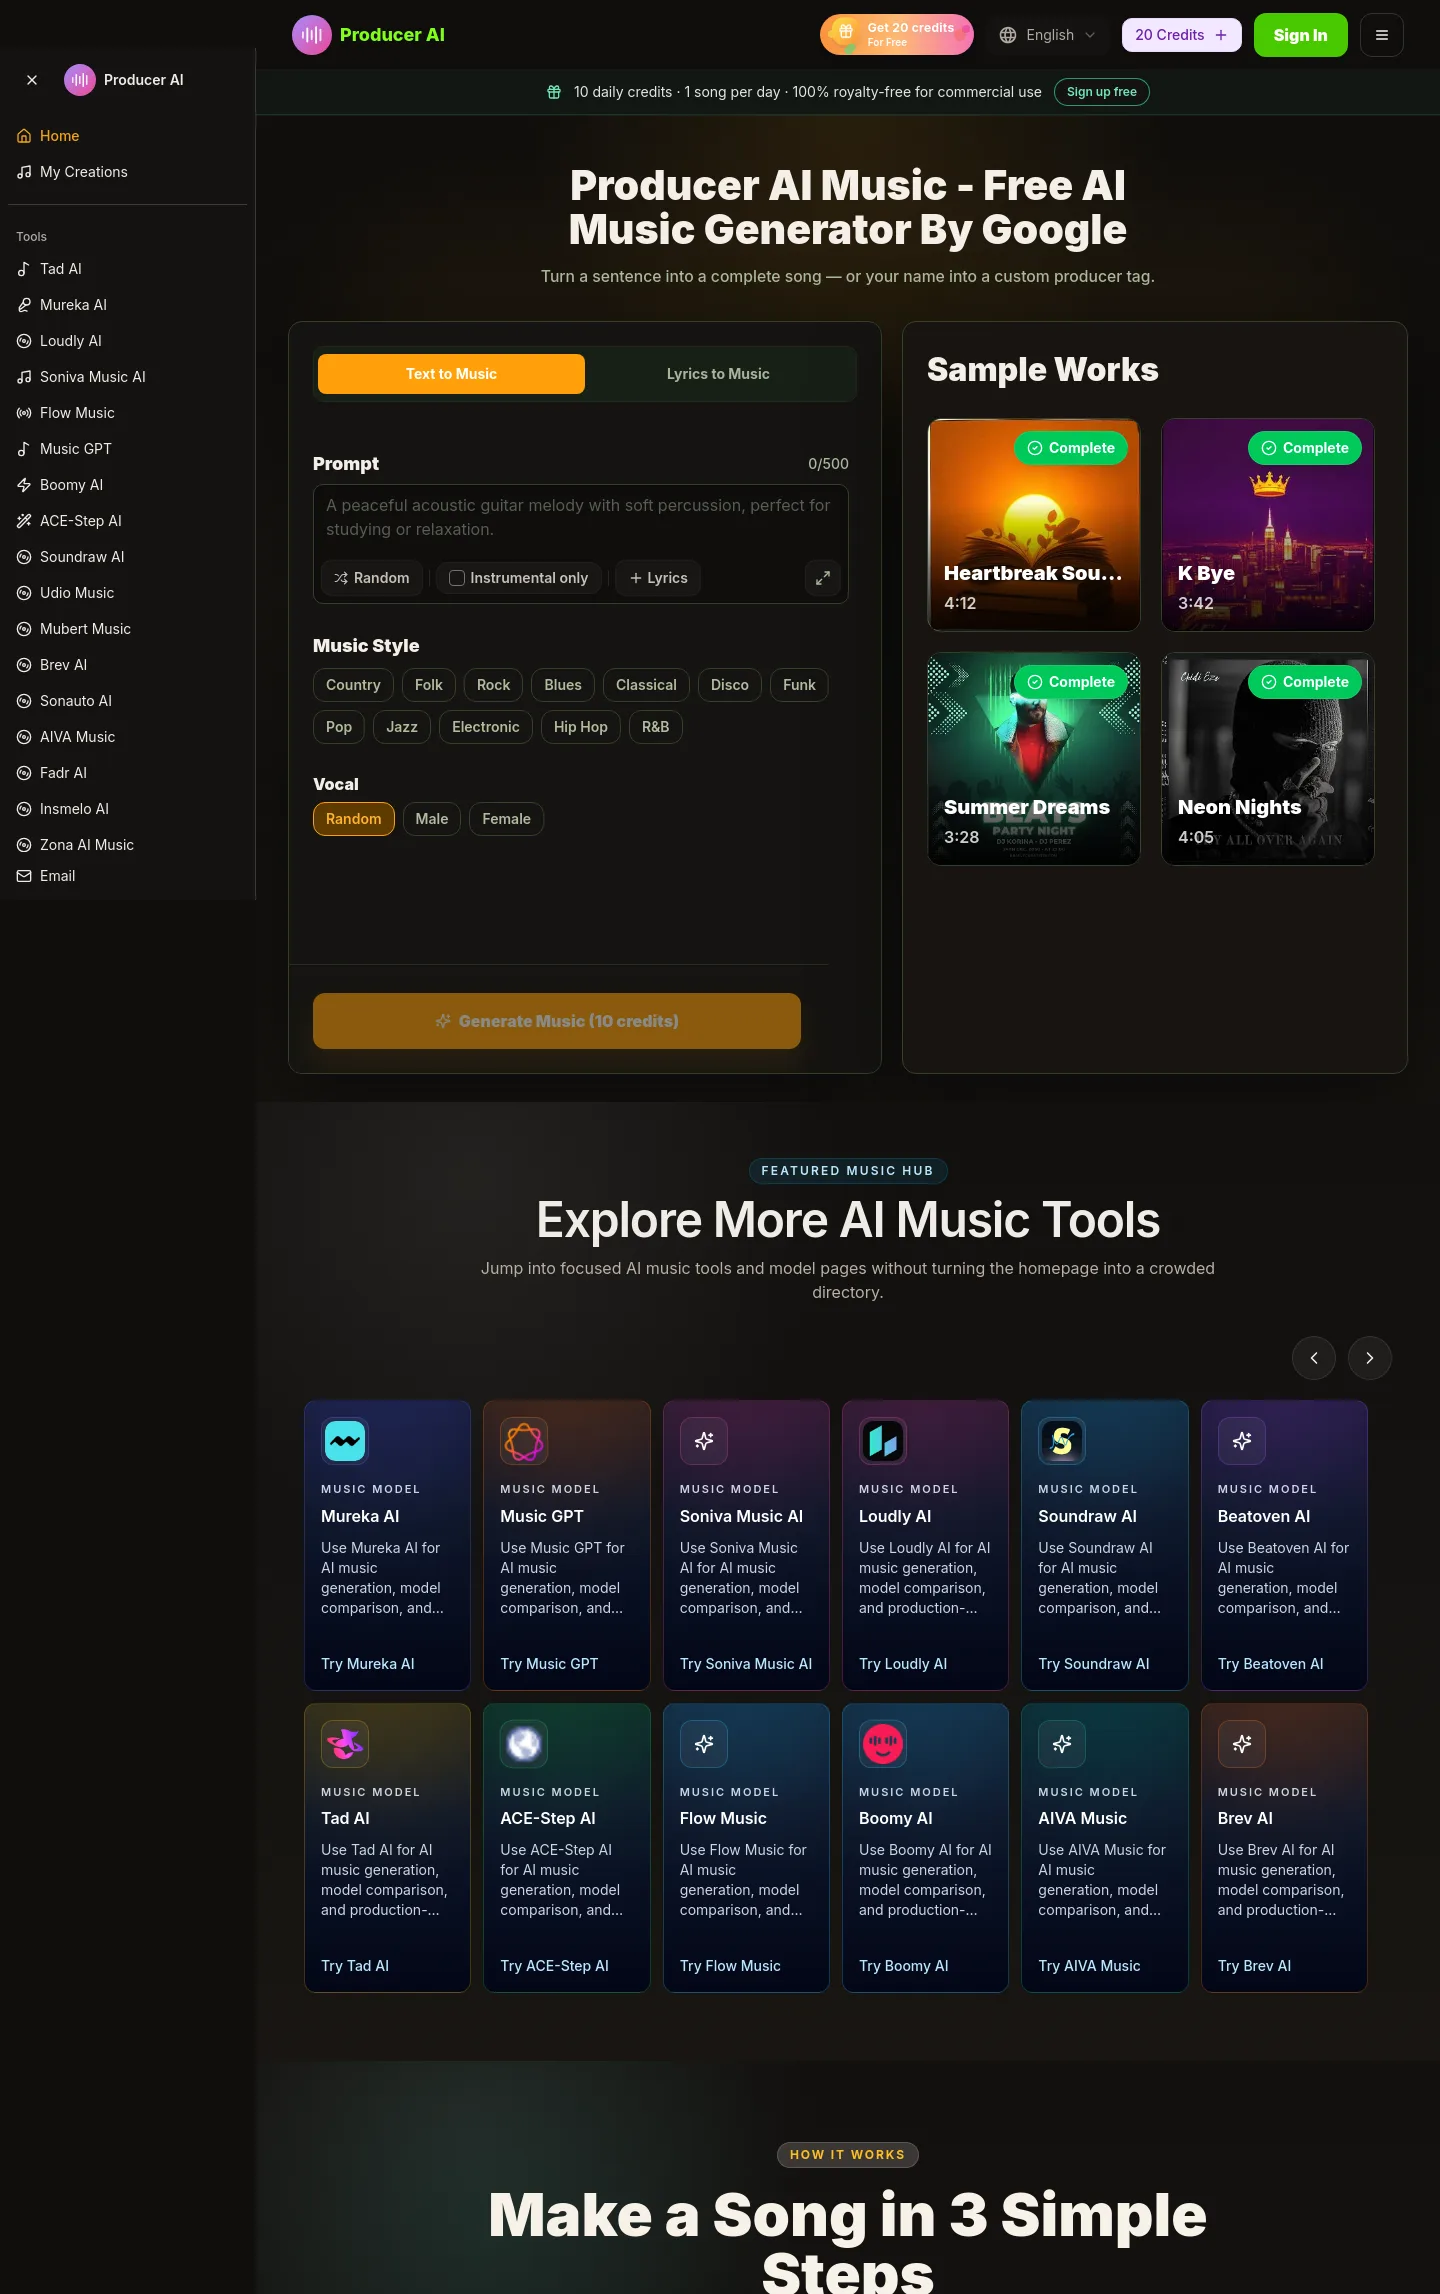Click the sidebar Producer AI logo
Viewport: 1440px width, 2294px height.
[80, 80]
